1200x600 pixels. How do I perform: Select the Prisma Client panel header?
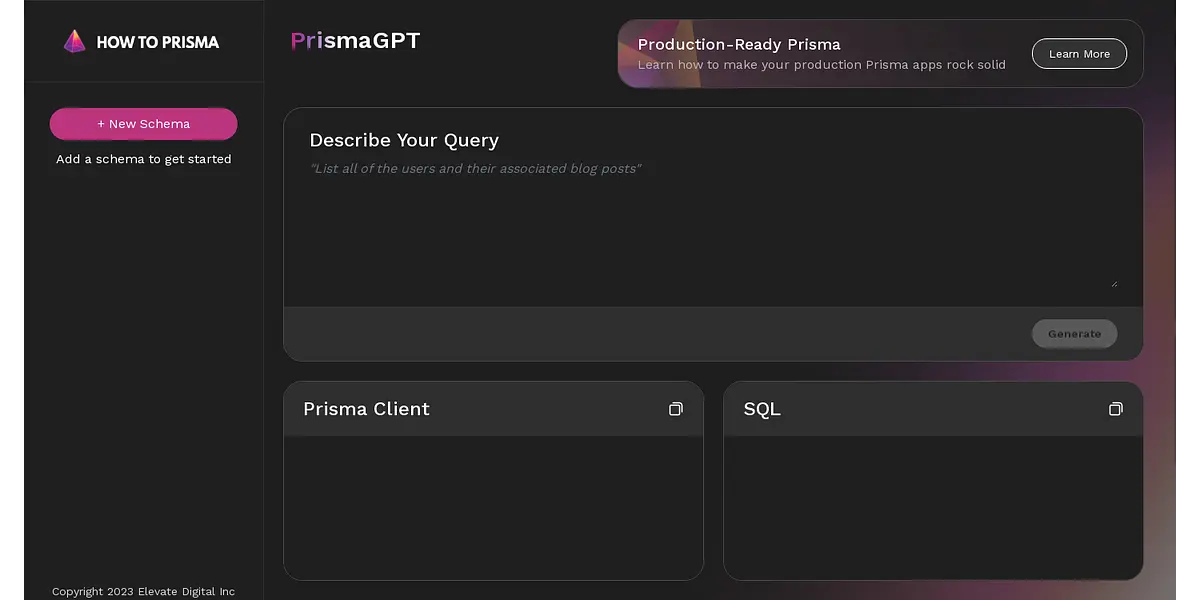[366, 409]
